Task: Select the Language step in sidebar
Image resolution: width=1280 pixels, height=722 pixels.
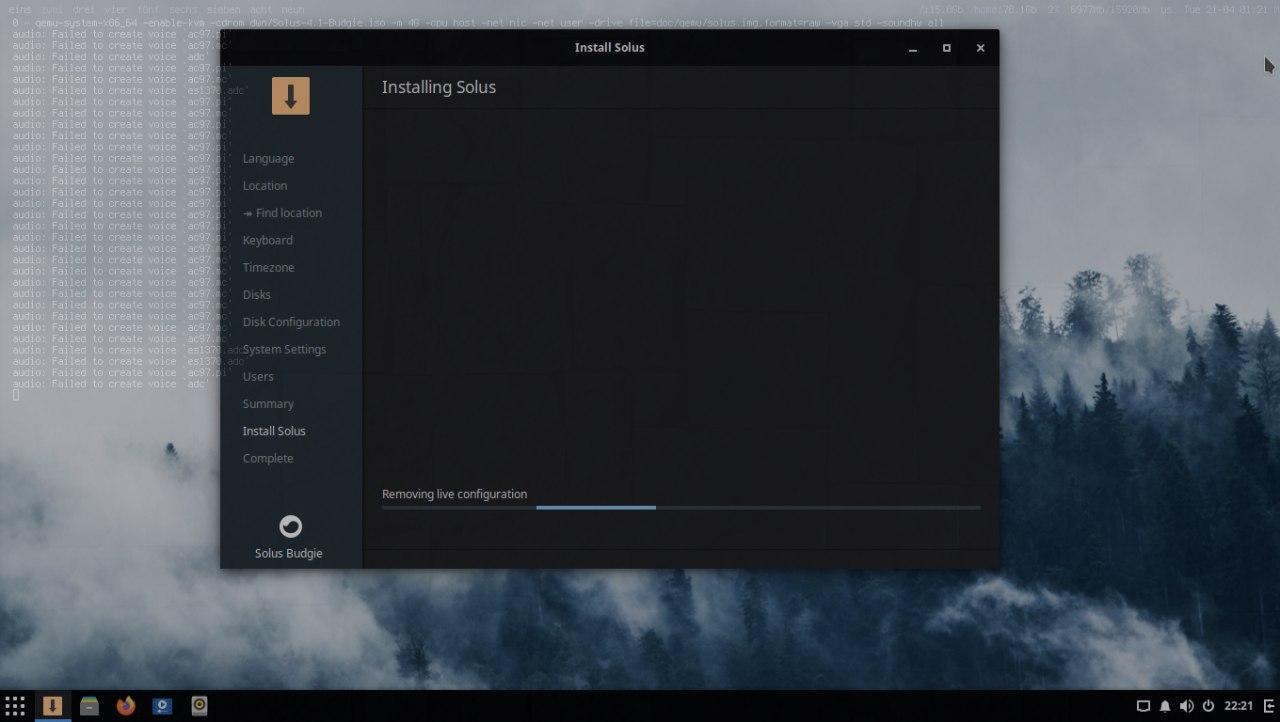Action: [x=268, y=158]
